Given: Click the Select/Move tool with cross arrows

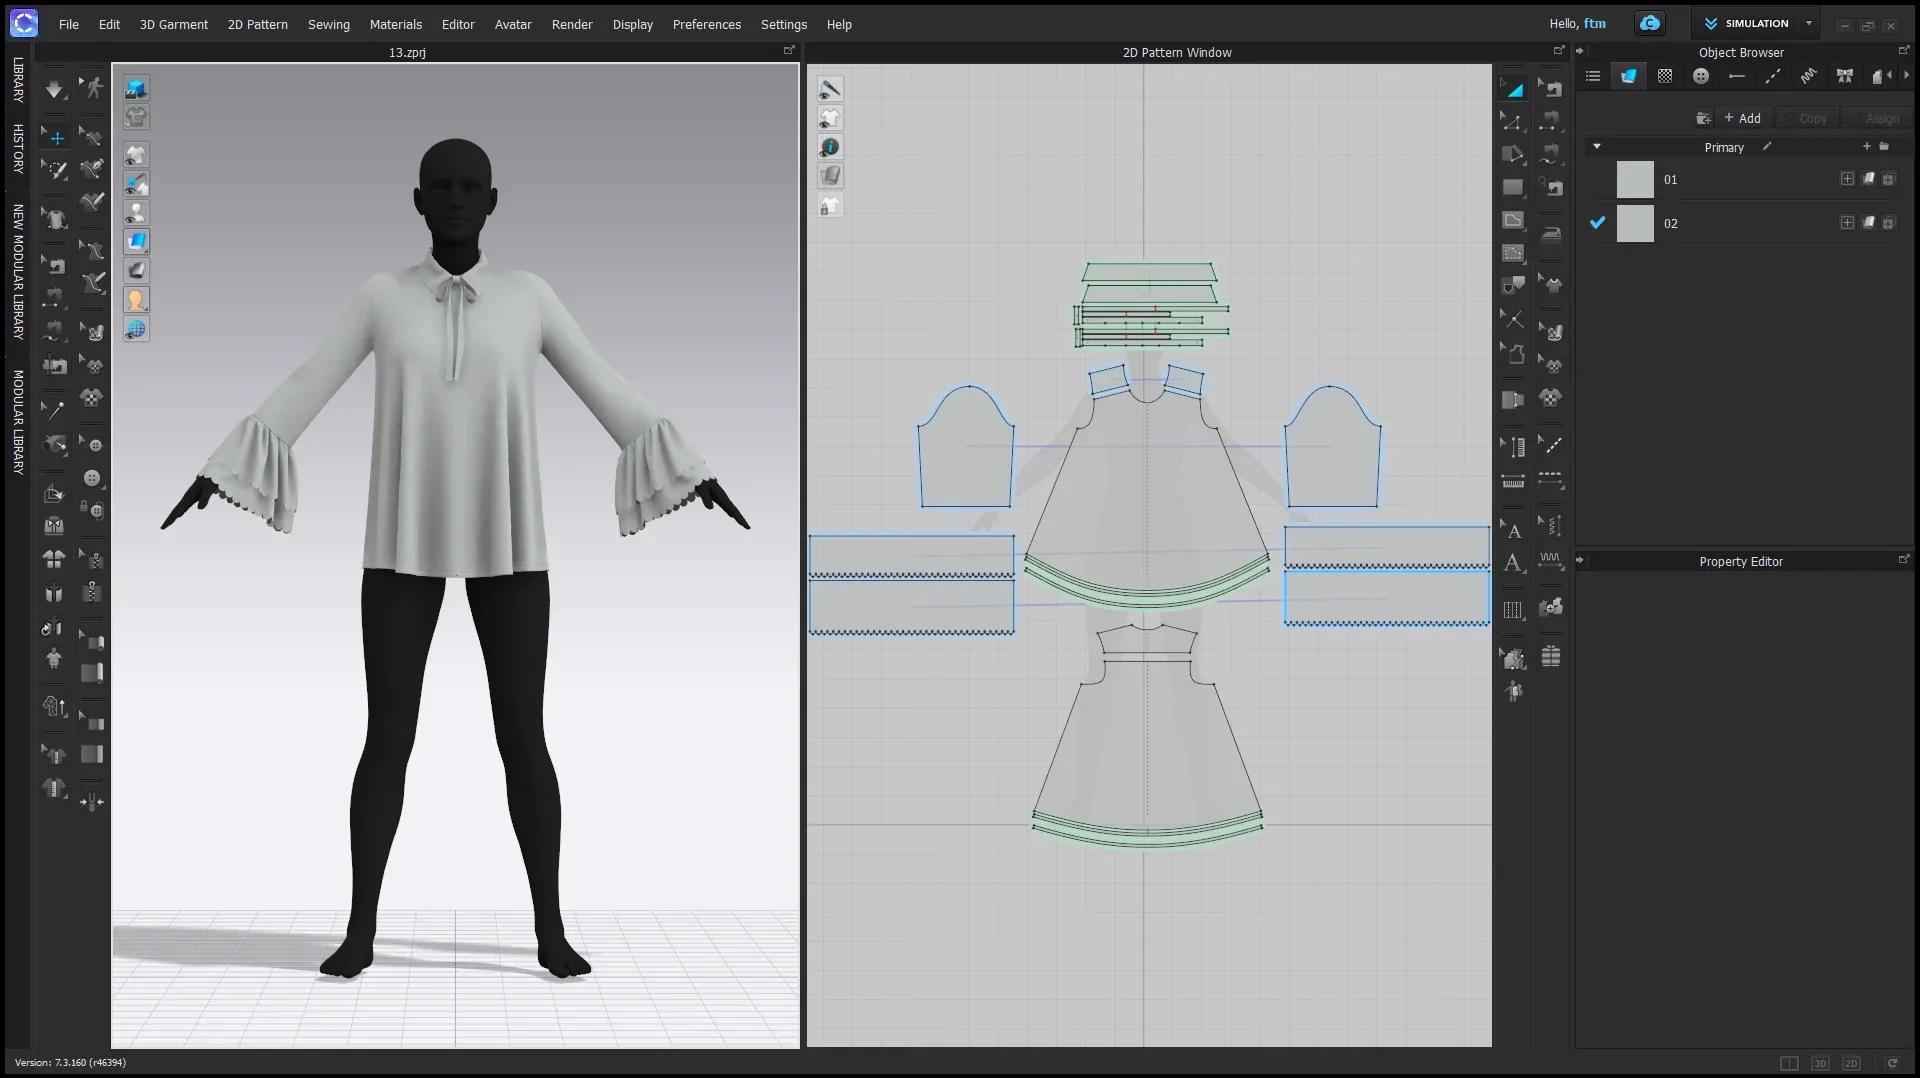Looking at the screenshot, I should tap(56, 138).
